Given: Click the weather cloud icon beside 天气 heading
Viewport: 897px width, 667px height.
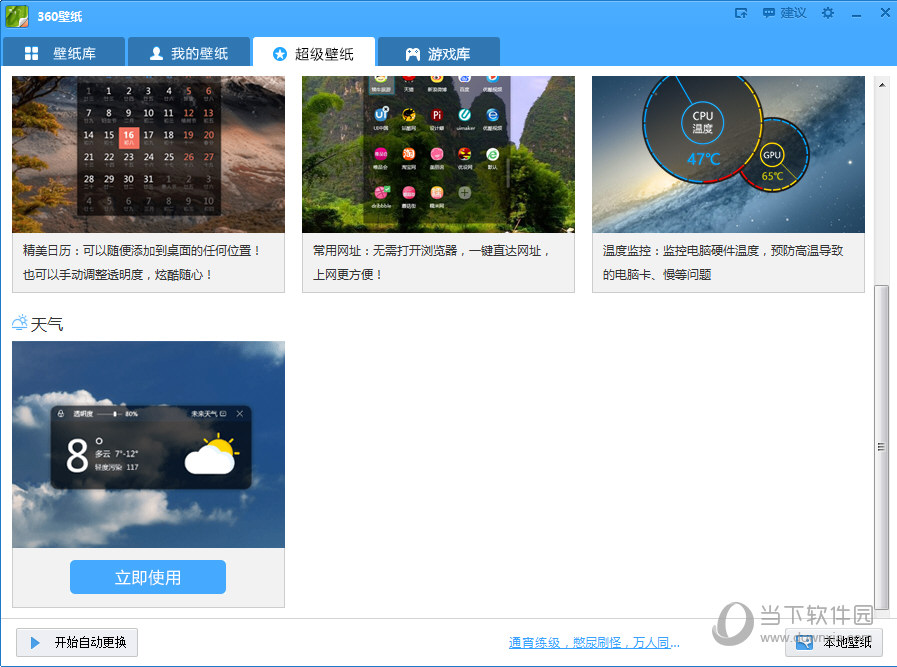Looking at the screenshot, I should [x=19, y=320].
